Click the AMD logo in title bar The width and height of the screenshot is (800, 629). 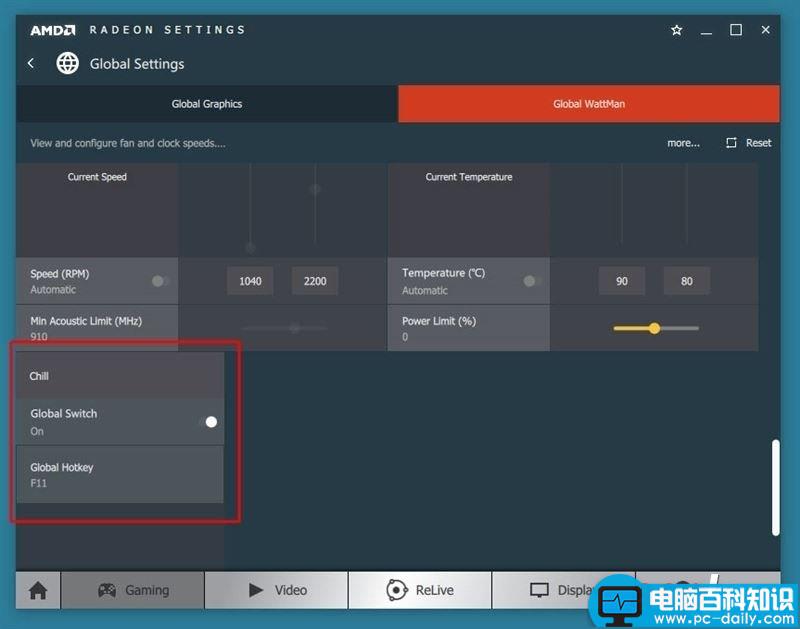(x=53, y=30)
